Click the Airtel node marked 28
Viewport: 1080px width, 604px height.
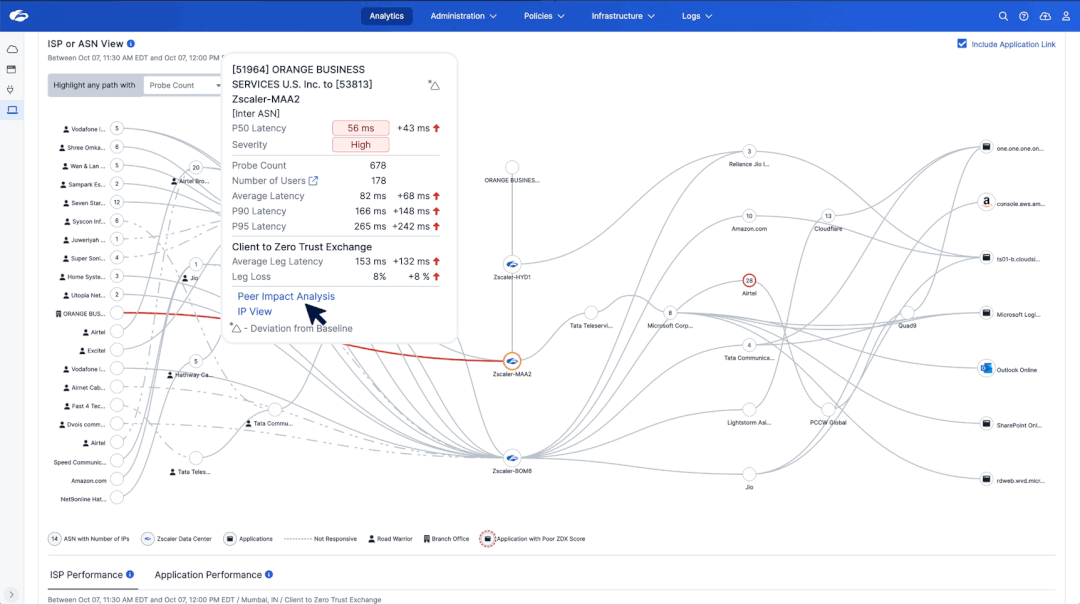click(749, 281)
